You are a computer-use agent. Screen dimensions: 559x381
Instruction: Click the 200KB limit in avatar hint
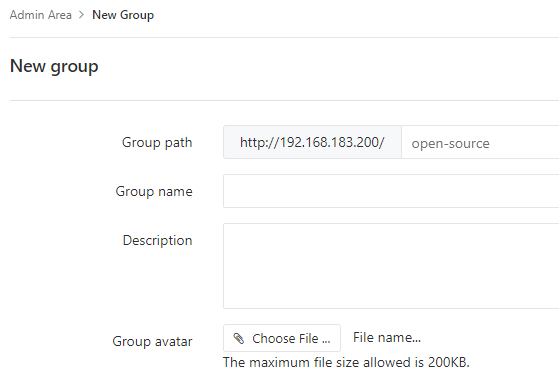point(448,362)
